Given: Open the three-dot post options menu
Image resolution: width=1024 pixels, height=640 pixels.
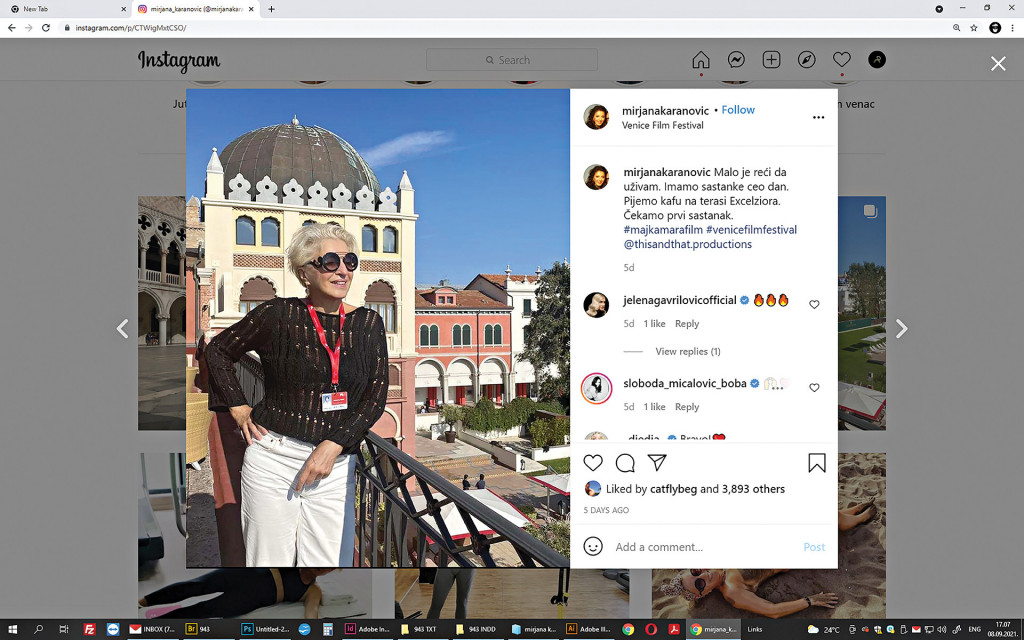Looking at the screenshot, I should tap(818, 118).
